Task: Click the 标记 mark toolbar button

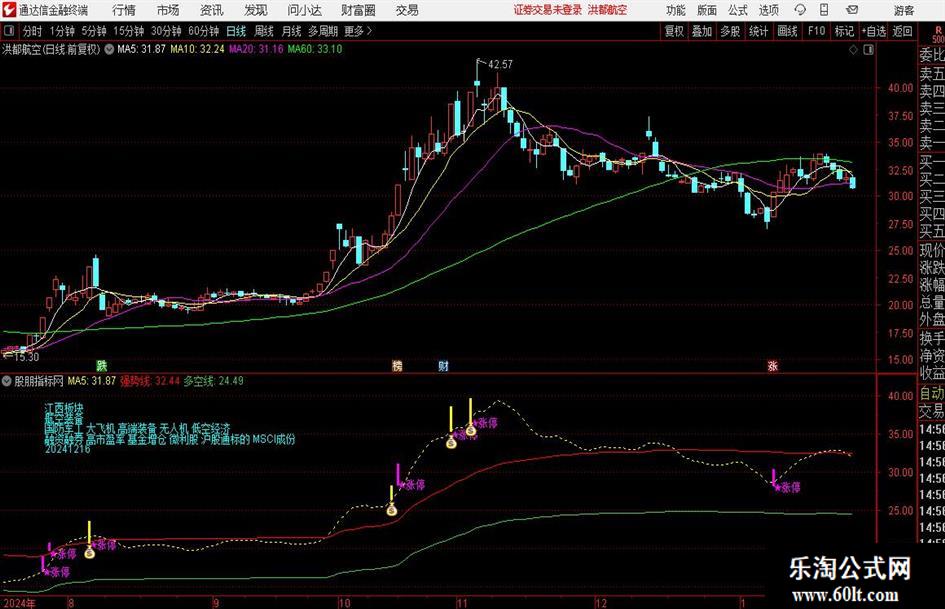Action: click(844, 31)
